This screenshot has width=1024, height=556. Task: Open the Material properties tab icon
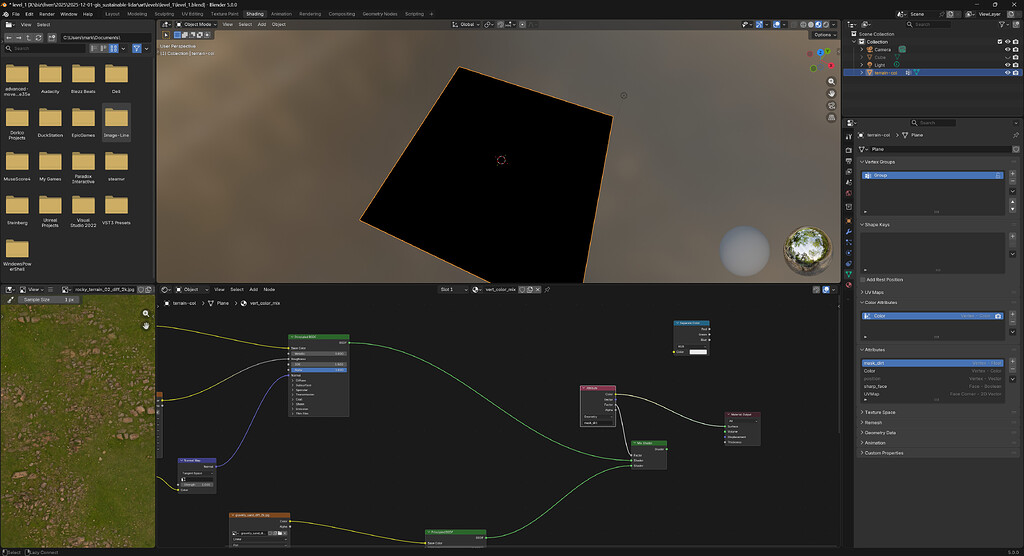tap(848, 285)
